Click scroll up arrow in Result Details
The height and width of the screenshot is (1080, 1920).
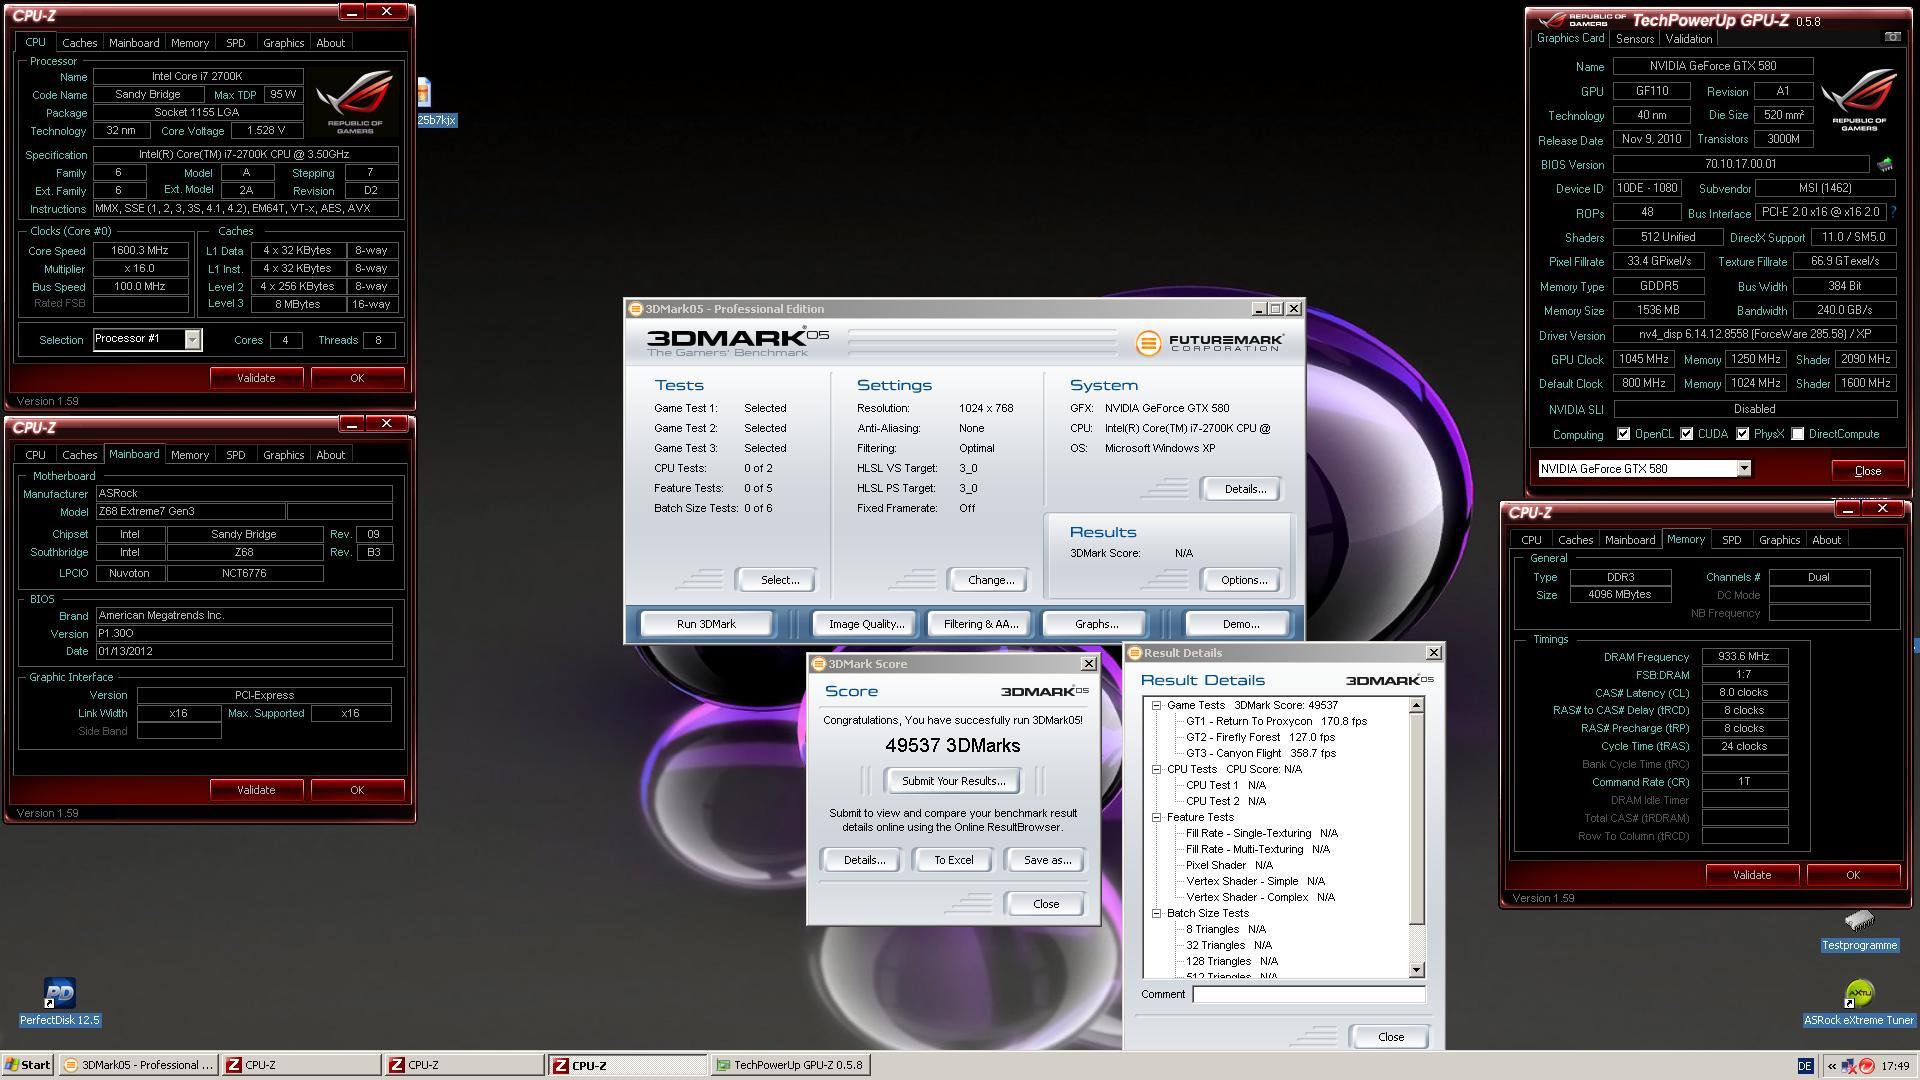[x=1416, y=706]
